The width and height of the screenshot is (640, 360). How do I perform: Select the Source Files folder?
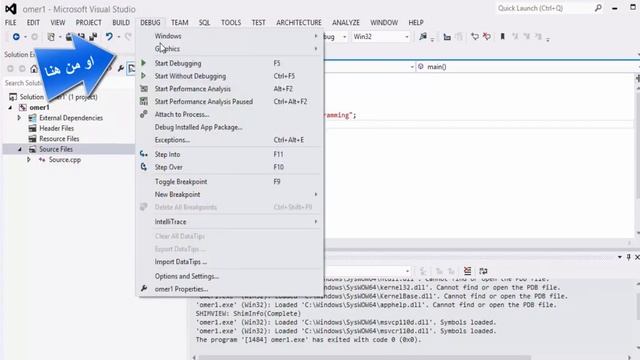[56, 149]
